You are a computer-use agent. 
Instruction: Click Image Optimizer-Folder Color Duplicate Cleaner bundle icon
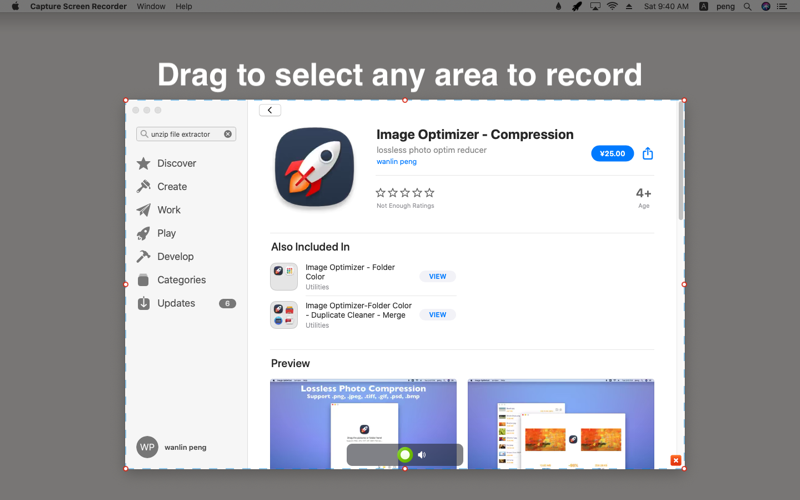click(x=284, y=315)
